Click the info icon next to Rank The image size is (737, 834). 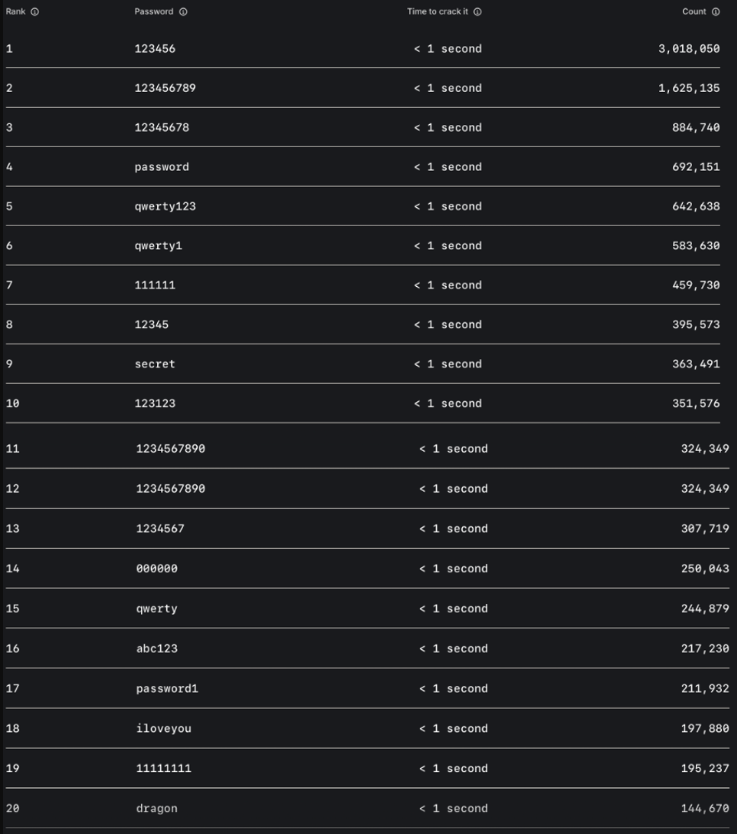35,12
